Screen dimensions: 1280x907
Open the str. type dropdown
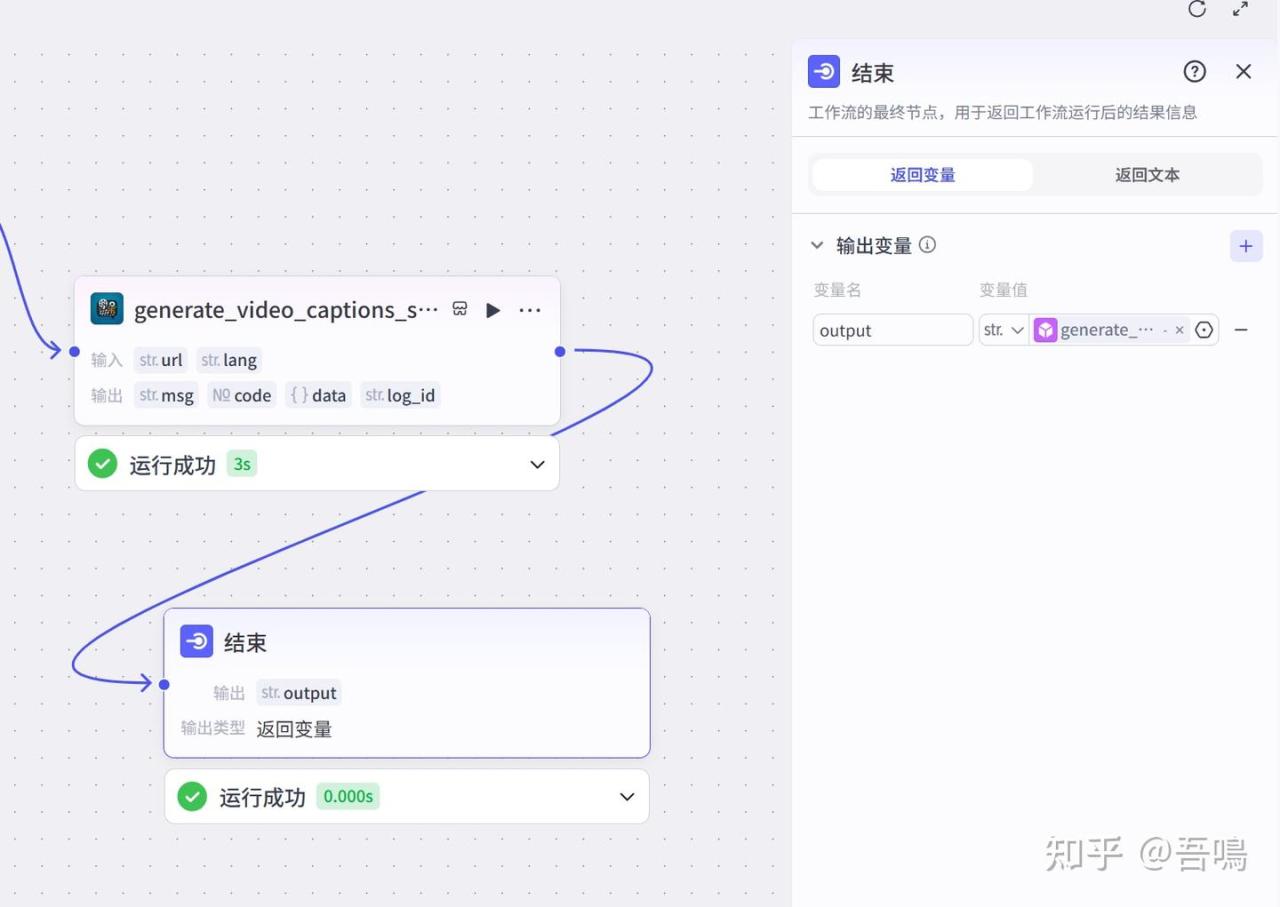1003,330
